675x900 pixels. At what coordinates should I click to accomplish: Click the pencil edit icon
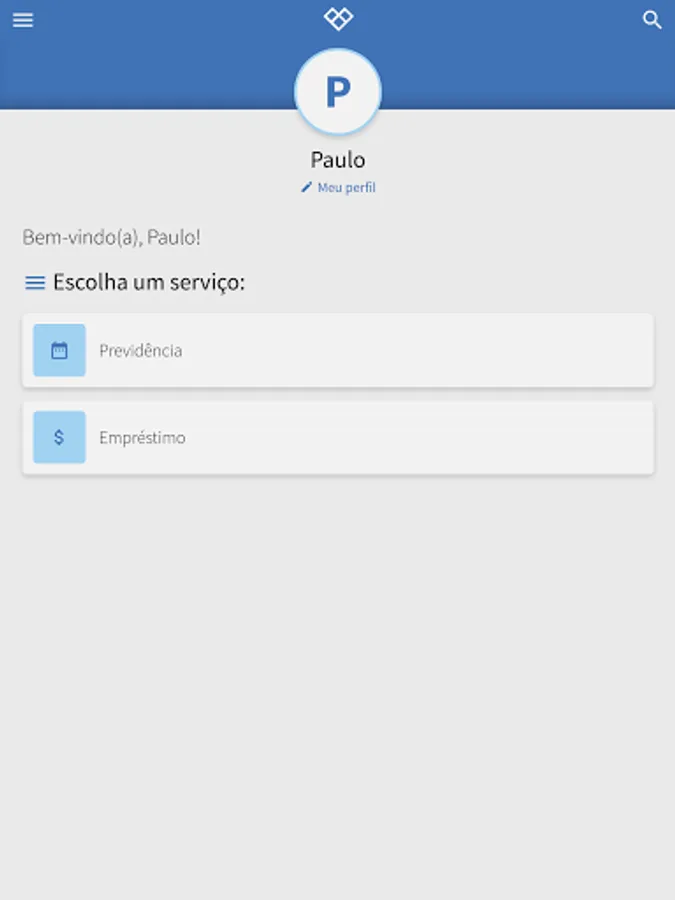click(x=307, y=187)
